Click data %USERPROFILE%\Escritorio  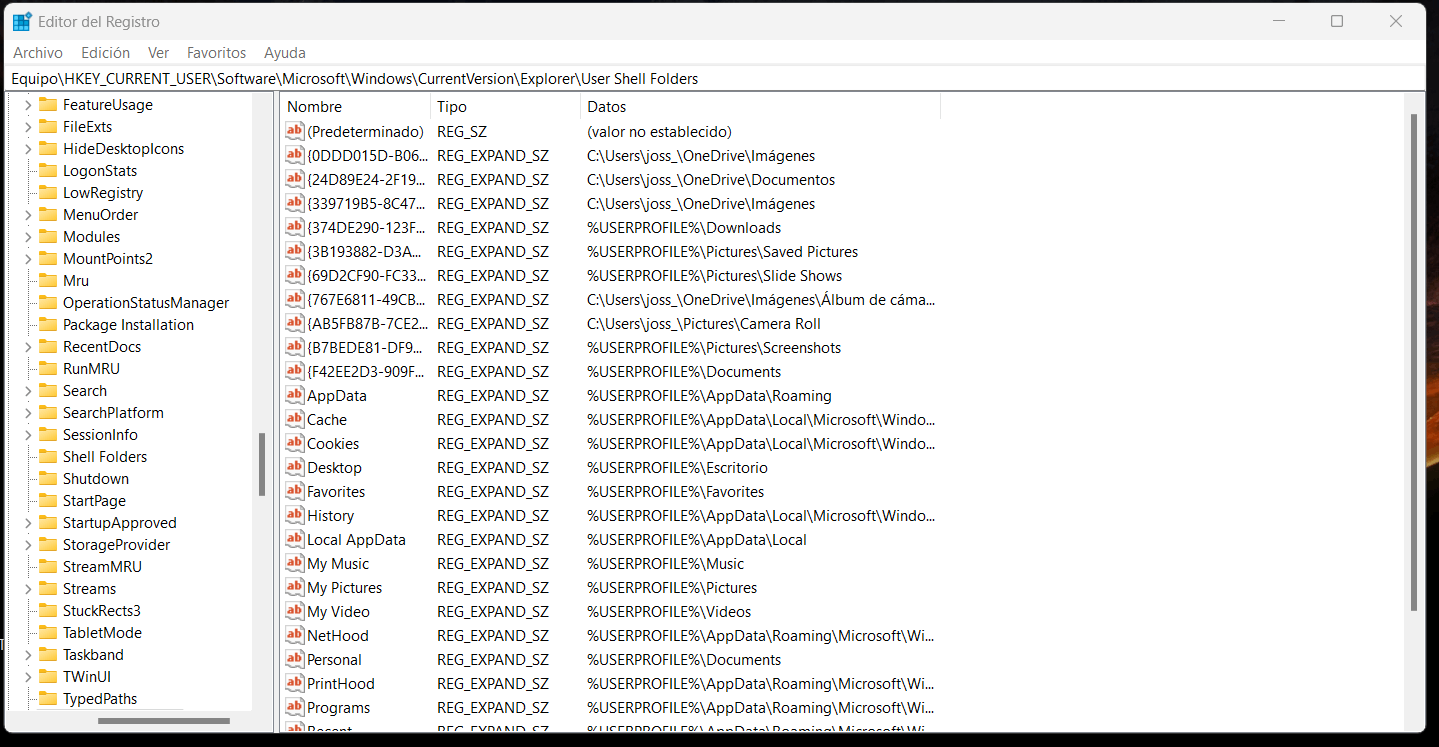point(677,467)
